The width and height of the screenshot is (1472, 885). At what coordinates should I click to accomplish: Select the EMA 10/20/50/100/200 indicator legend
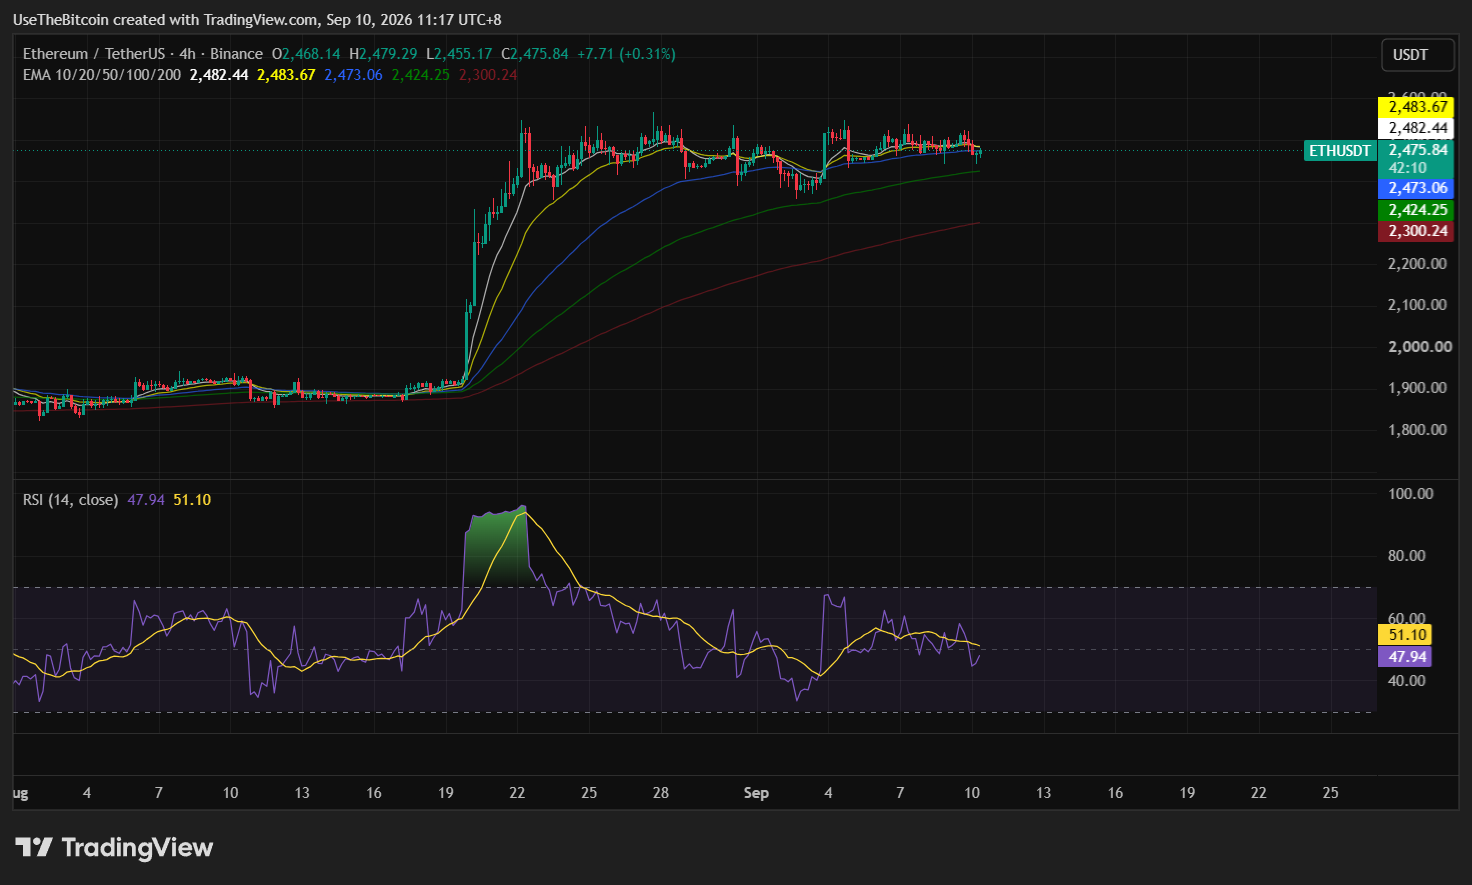[102, 75]
